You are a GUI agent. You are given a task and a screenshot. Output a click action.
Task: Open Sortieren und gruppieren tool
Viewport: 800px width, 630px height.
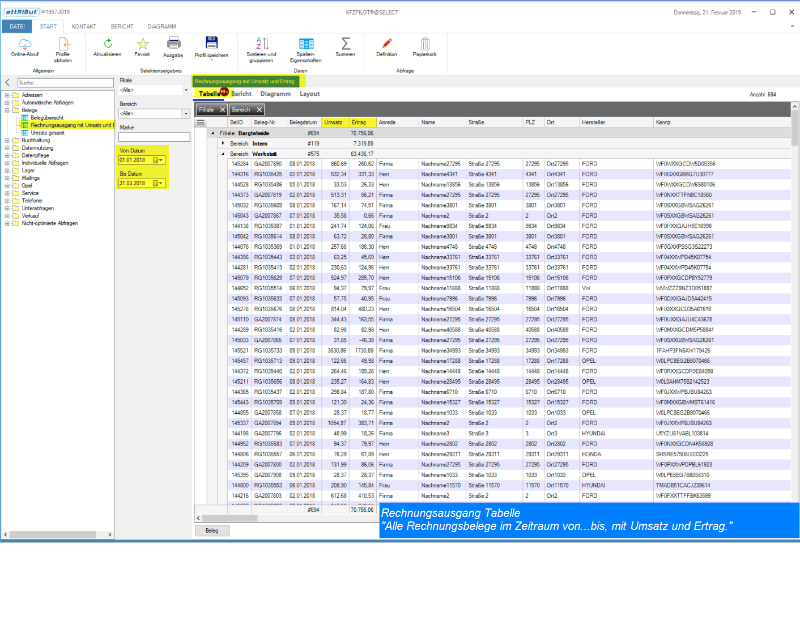tap(263, 43)
